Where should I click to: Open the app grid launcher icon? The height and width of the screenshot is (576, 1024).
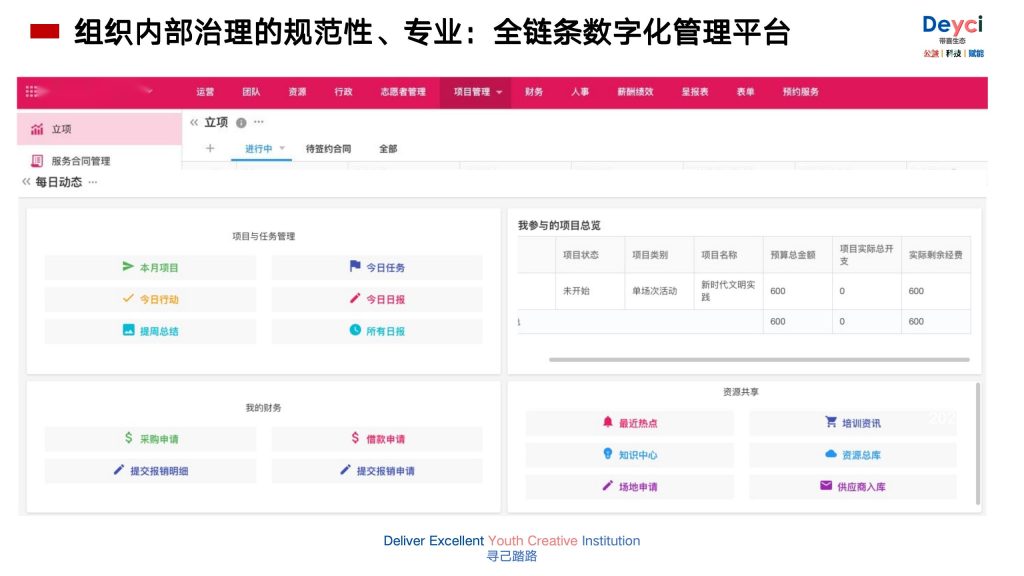[32, 91]
